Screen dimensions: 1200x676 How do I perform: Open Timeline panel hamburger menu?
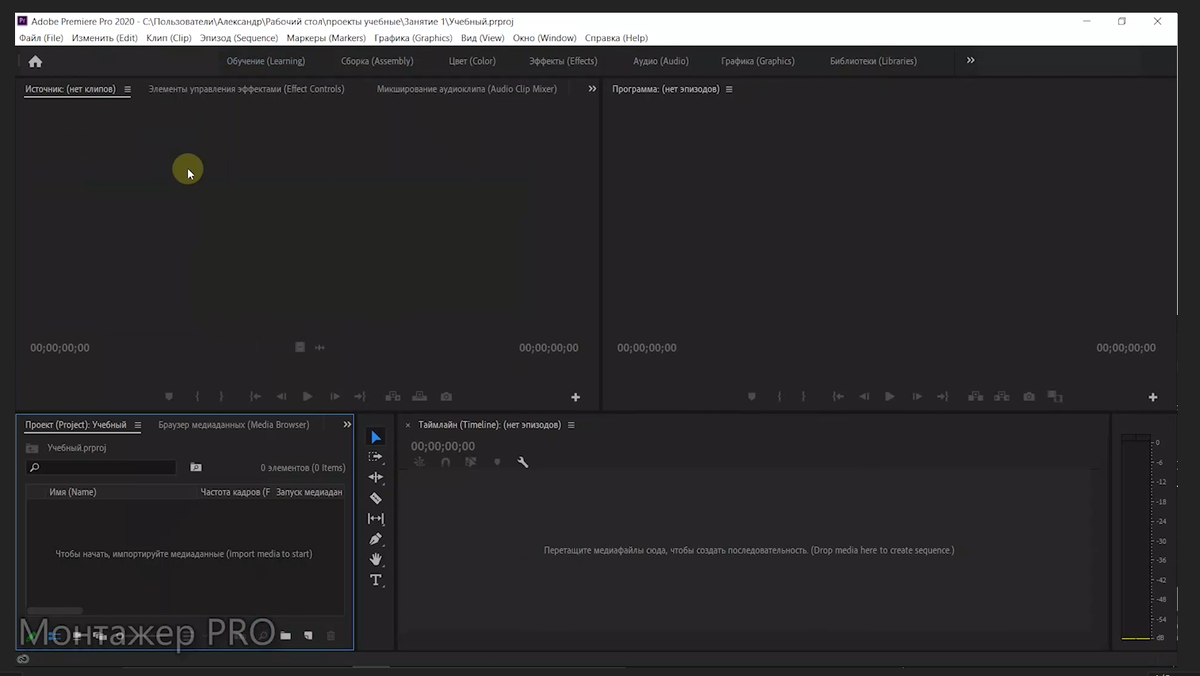point(571,425)
